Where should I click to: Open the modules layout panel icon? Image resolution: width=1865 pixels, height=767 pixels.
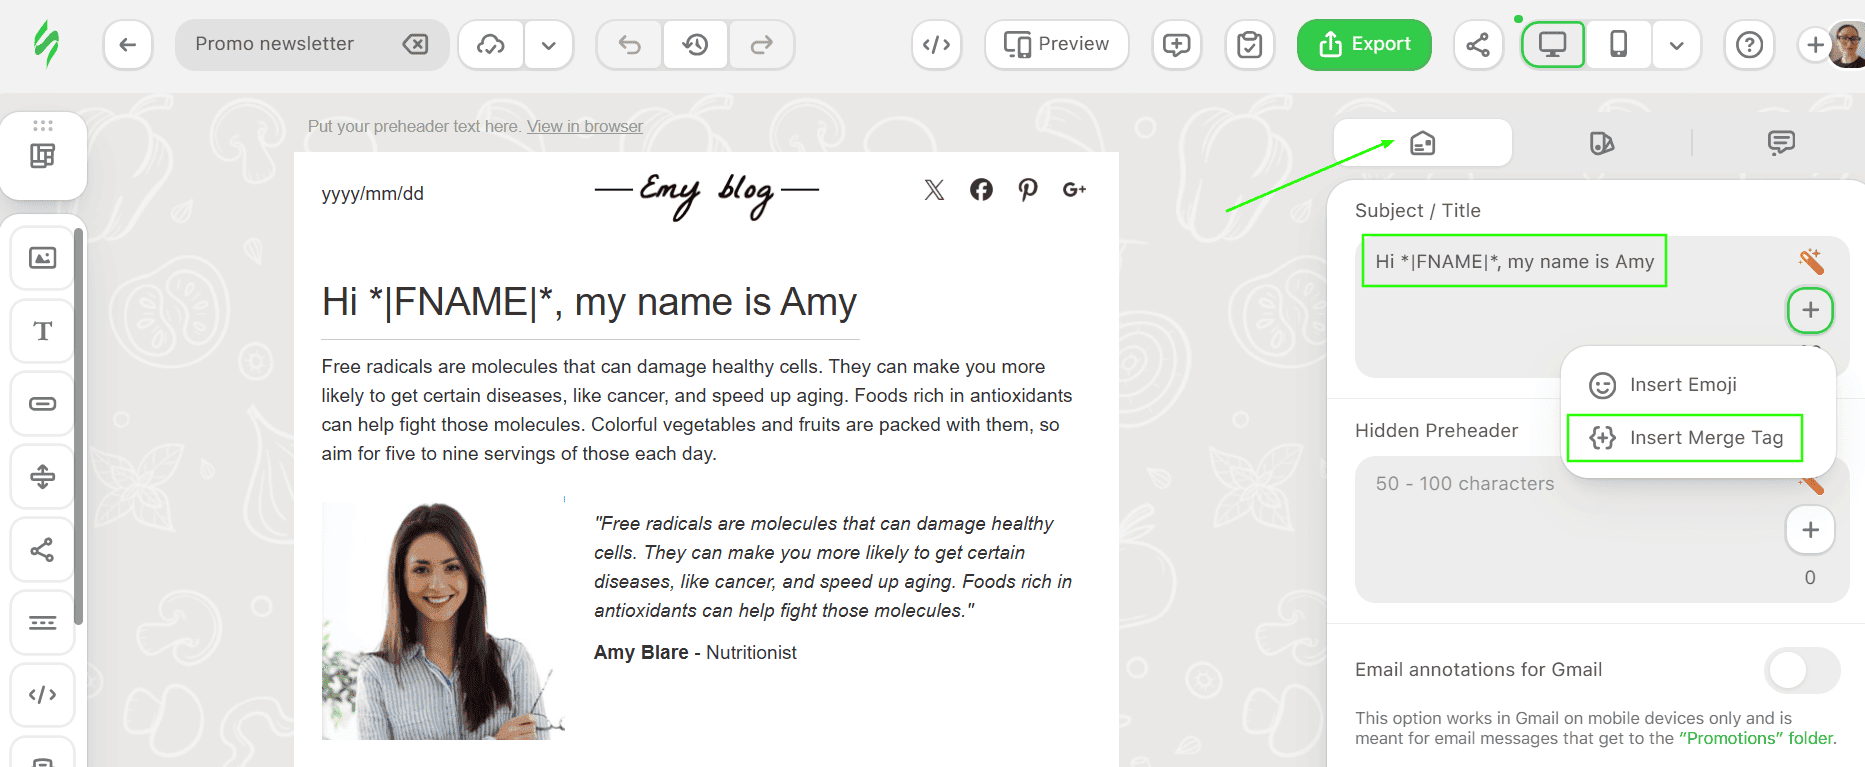tap(43, 156)
